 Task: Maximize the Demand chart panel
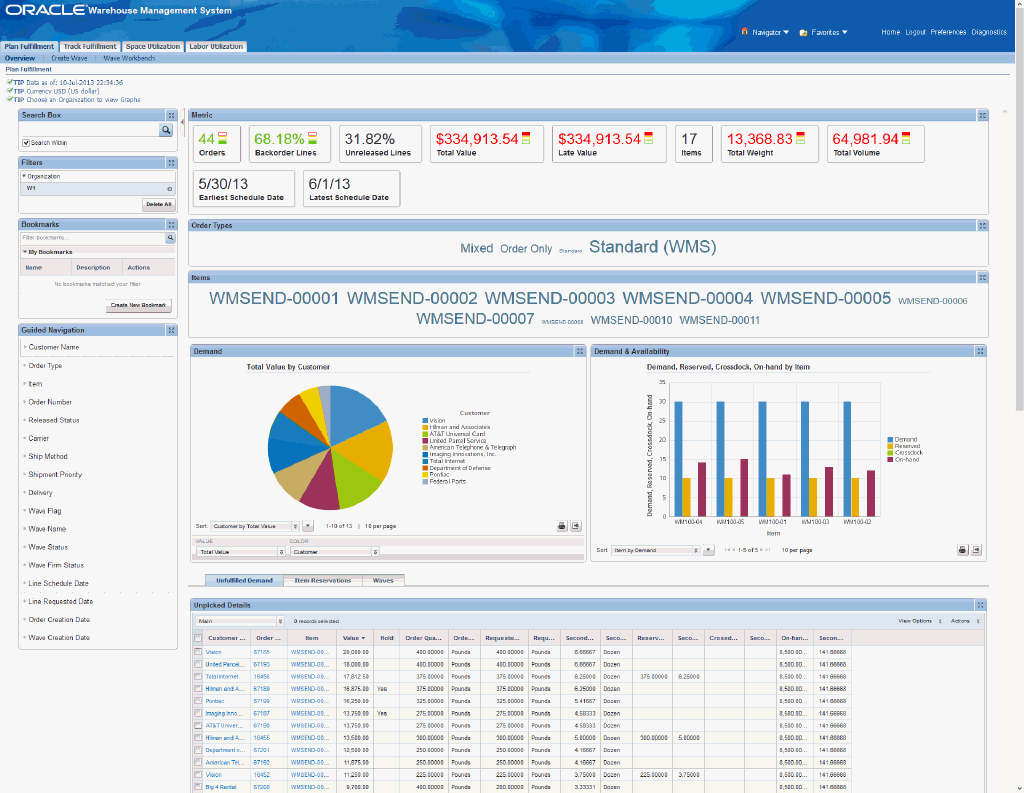(579, 351)
